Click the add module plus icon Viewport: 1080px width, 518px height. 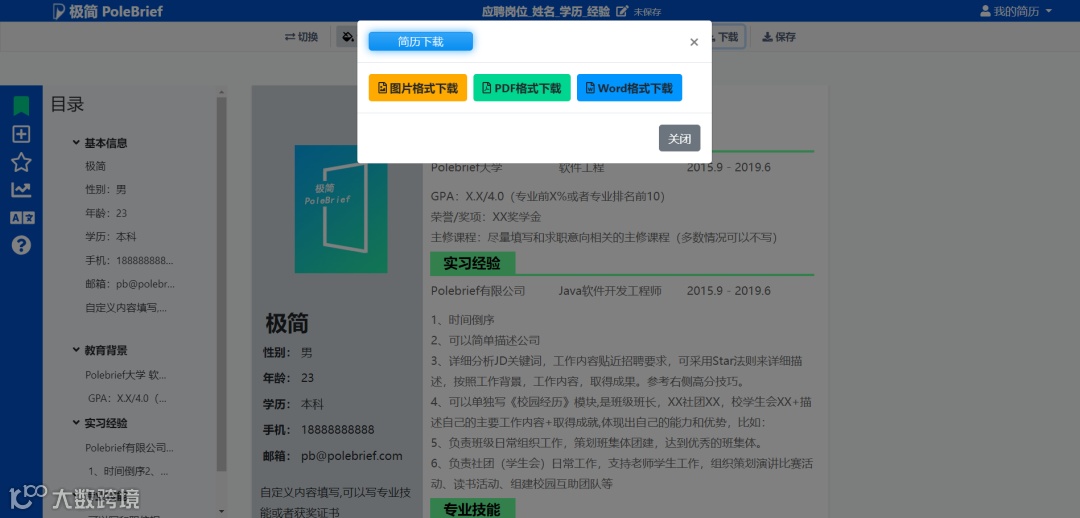21,134
